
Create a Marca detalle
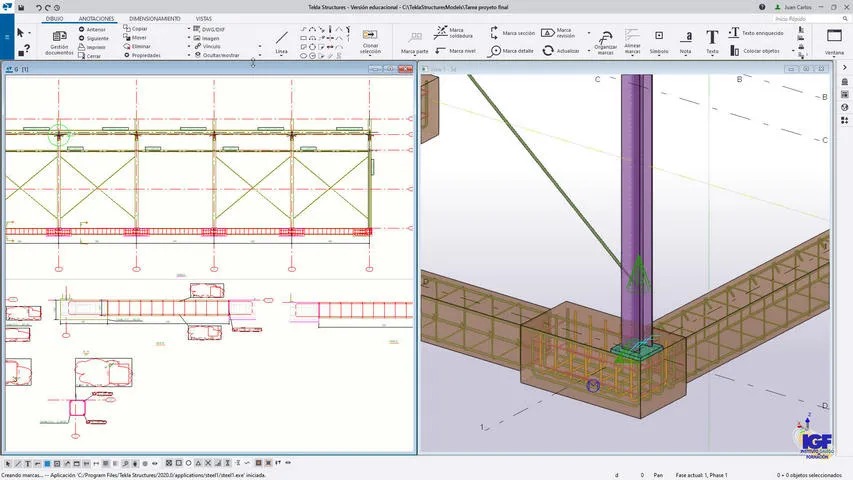(511, 51)
